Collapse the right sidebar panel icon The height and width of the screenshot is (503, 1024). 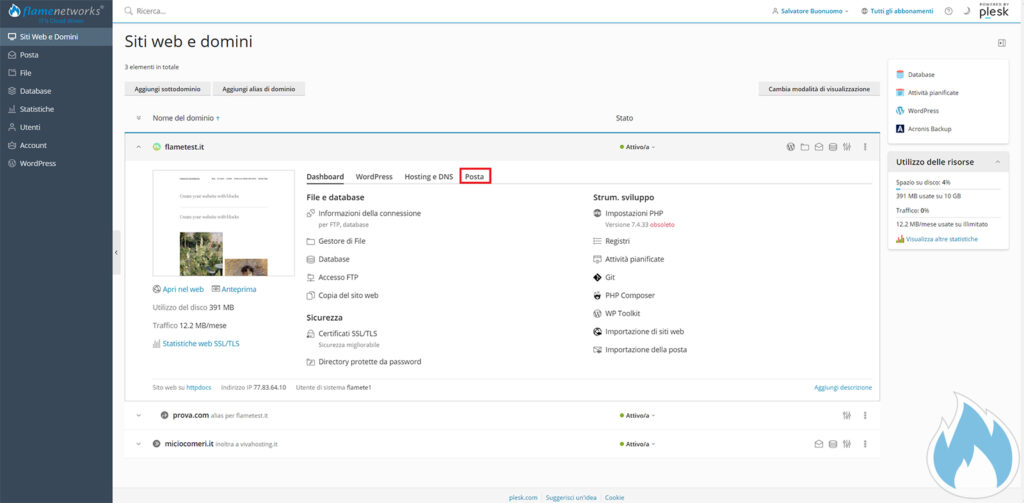pos(1001,43)
